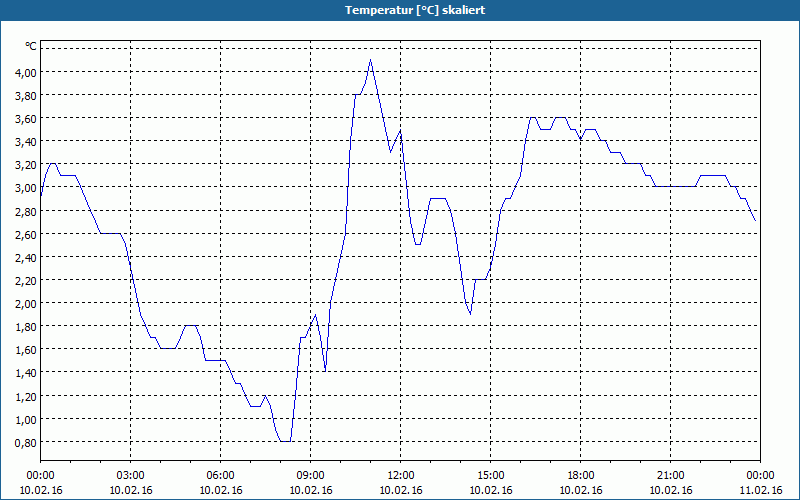Viewport: 800px width, 500px height.
Task: Click the 15:00 time label
Action: [x=491, y=476]
